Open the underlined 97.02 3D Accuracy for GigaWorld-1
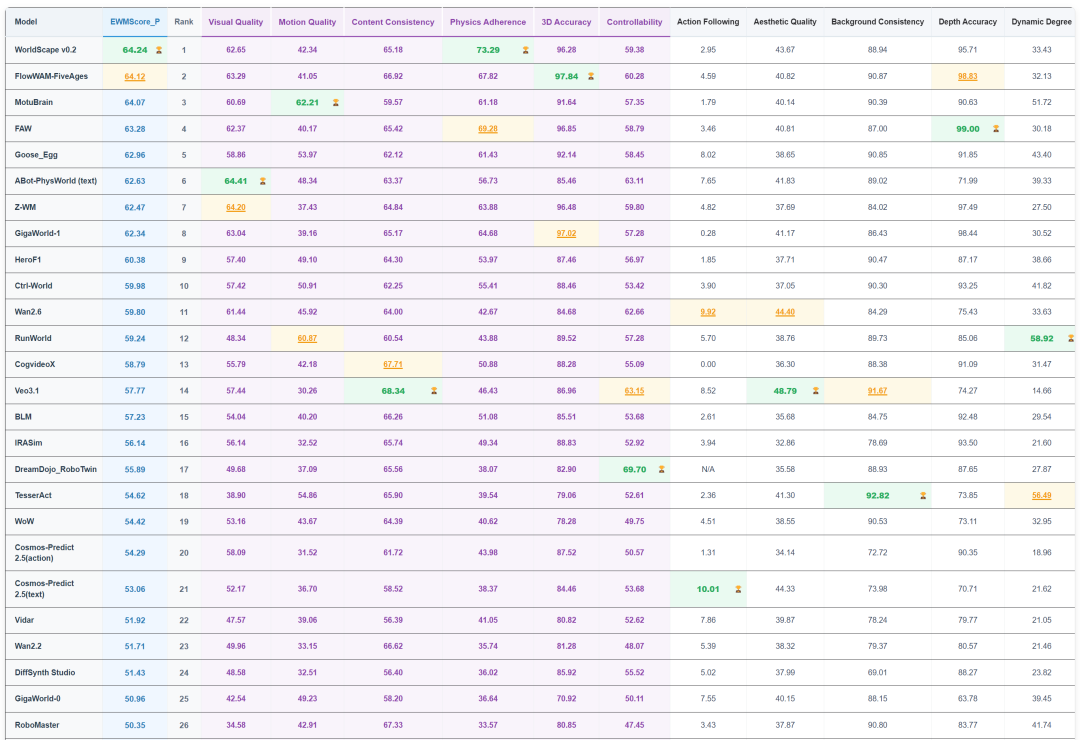The height and width of the screenshot is (740, 1080). 566,234
